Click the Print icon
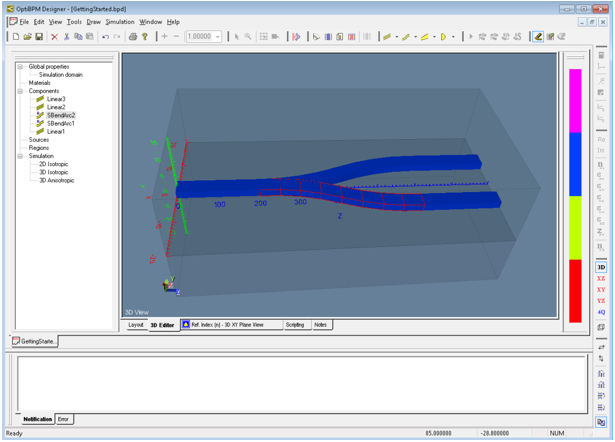615x442 pixels. 133,37
